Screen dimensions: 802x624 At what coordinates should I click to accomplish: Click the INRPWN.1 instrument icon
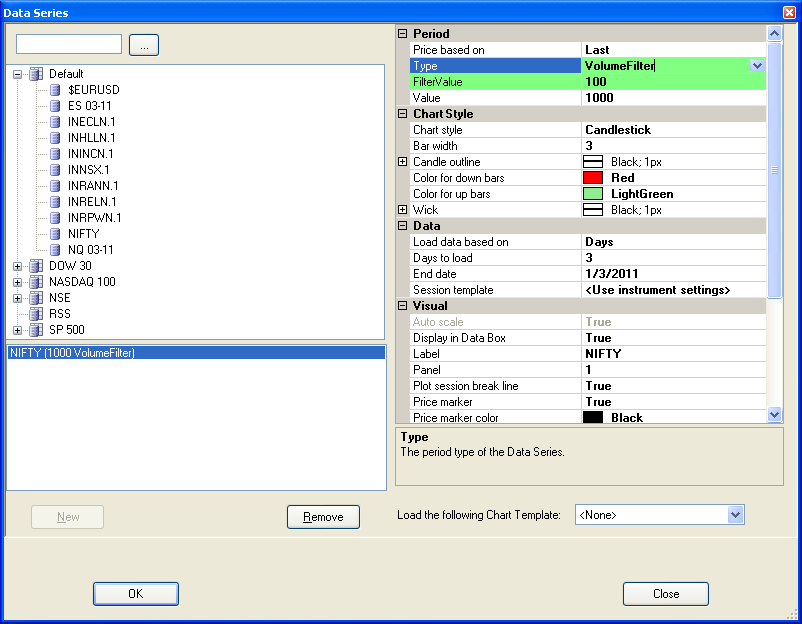click(x=55, y=218)
